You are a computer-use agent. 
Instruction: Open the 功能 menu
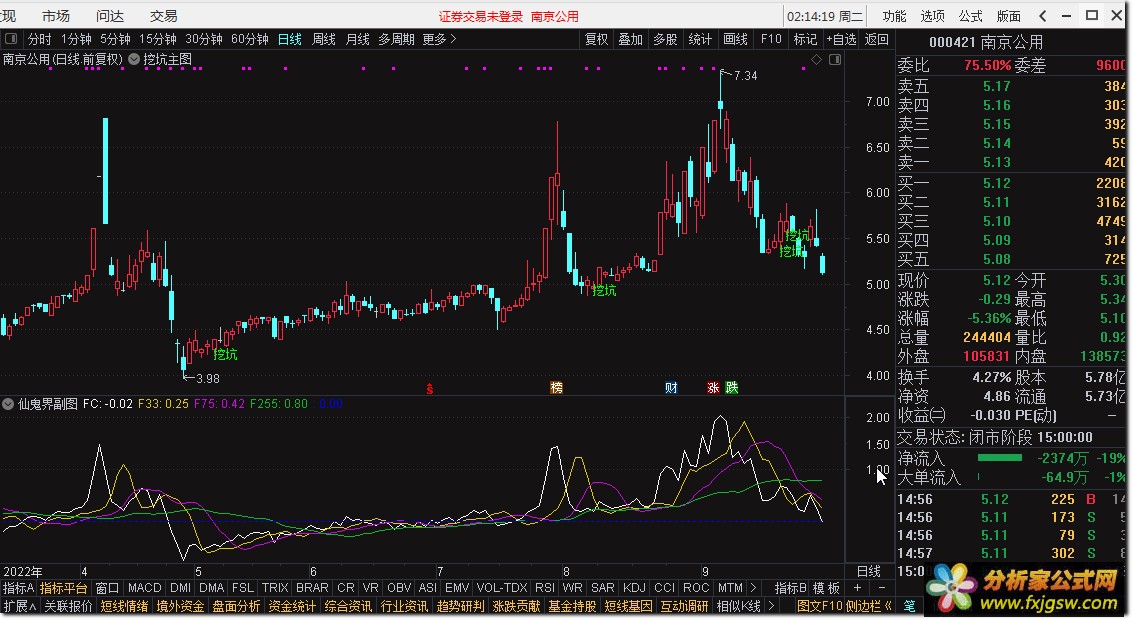point(894,16)
